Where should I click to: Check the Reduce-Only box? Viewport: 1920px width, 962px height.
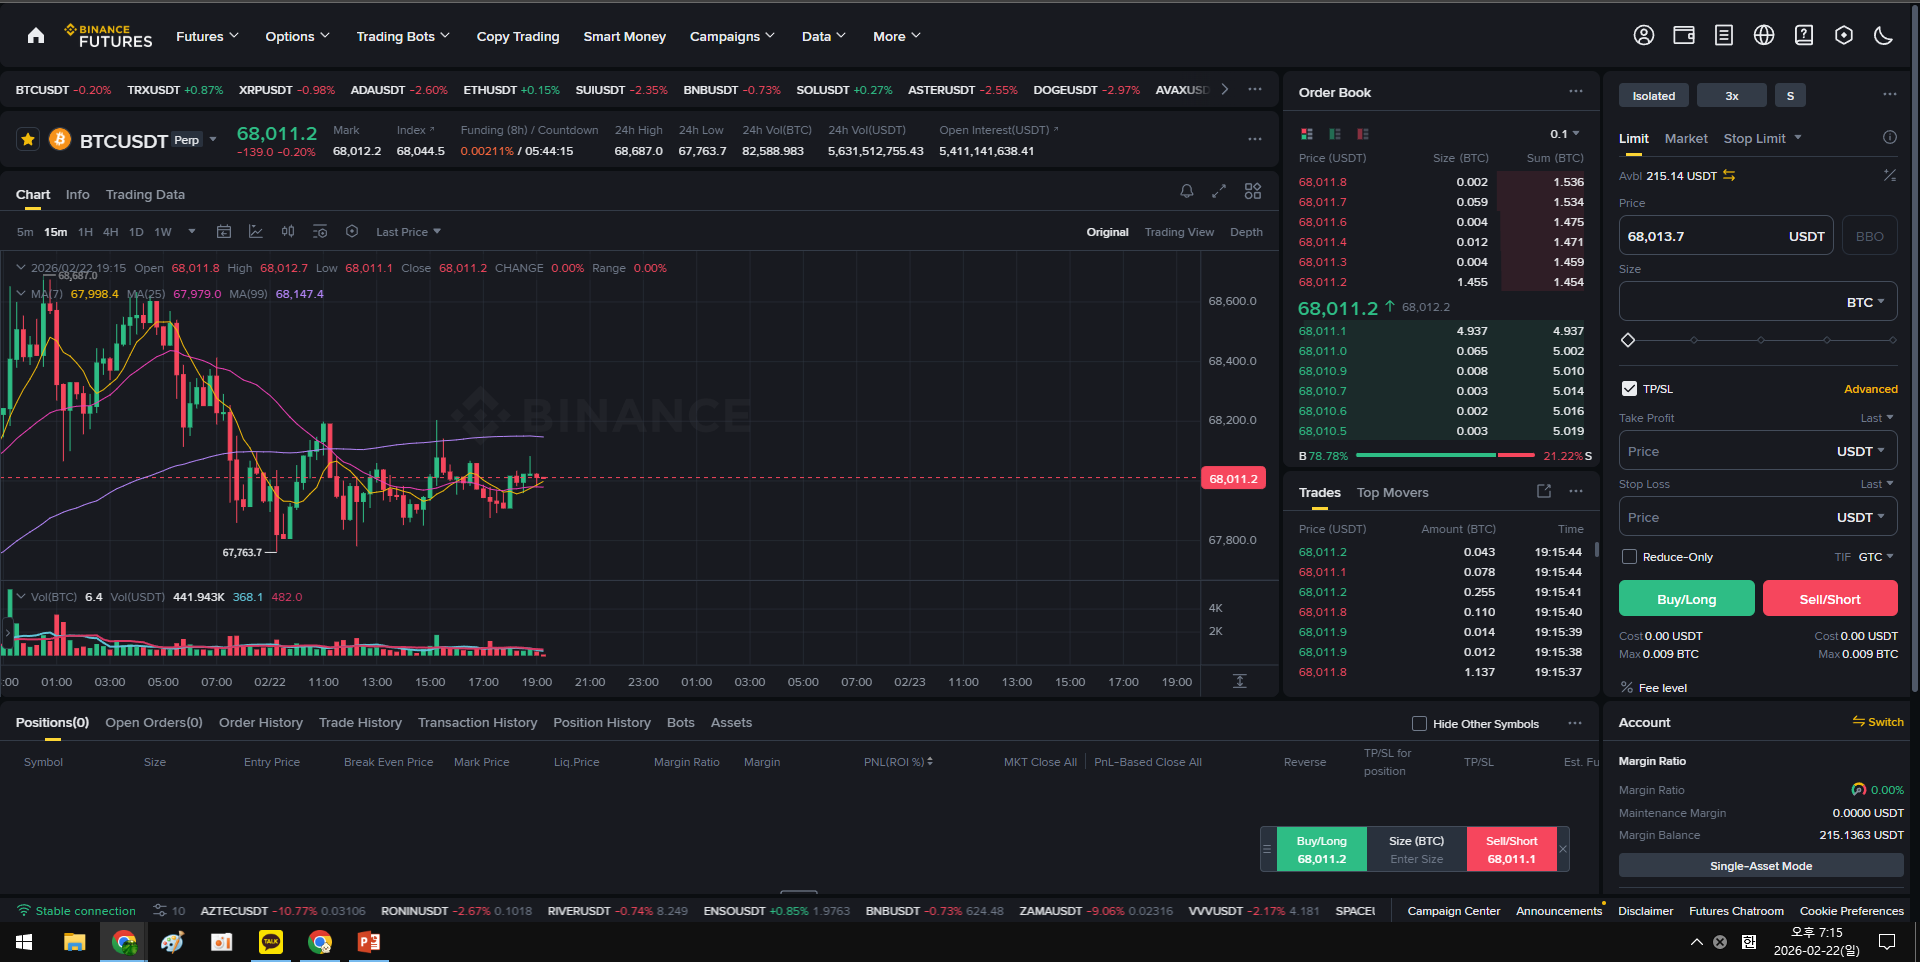pos(1630,557)
